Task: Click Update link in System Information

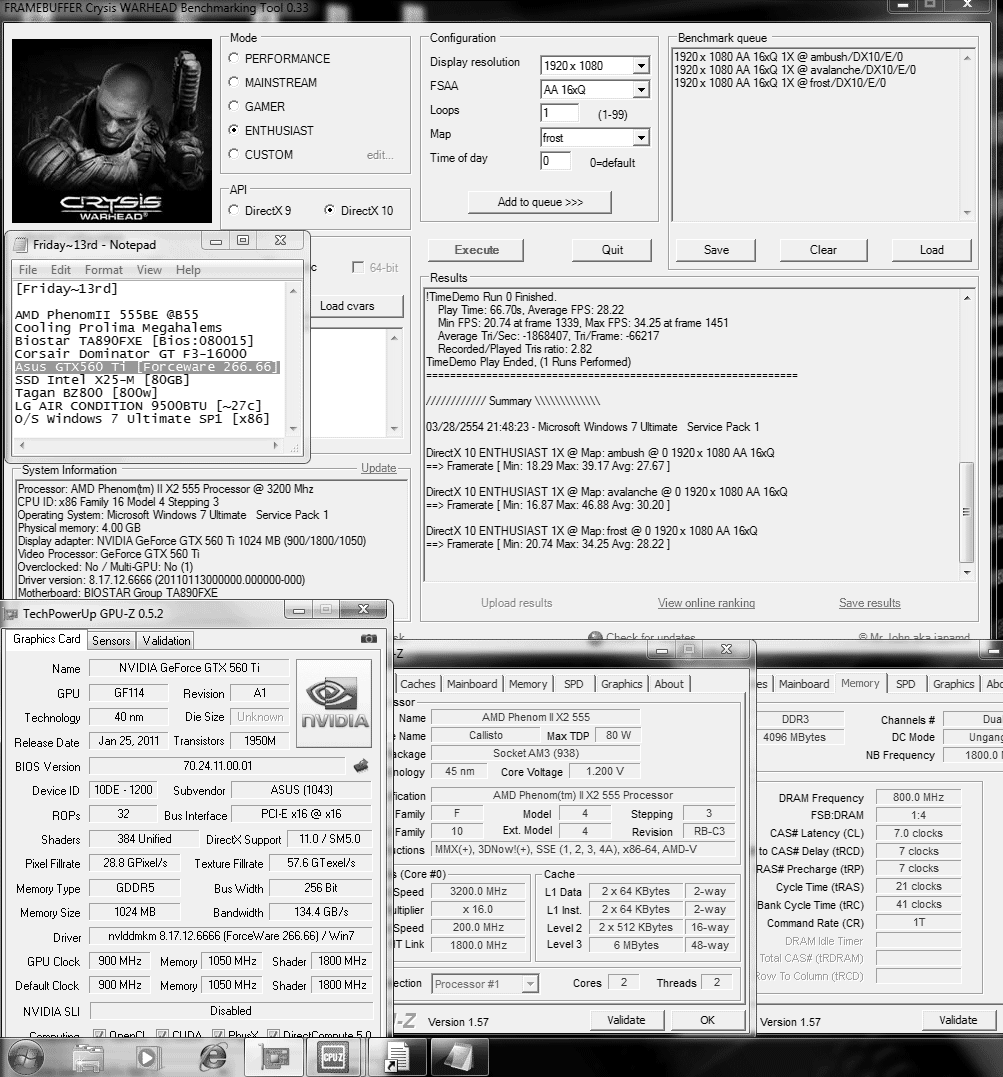Action: tap(379, 468)
